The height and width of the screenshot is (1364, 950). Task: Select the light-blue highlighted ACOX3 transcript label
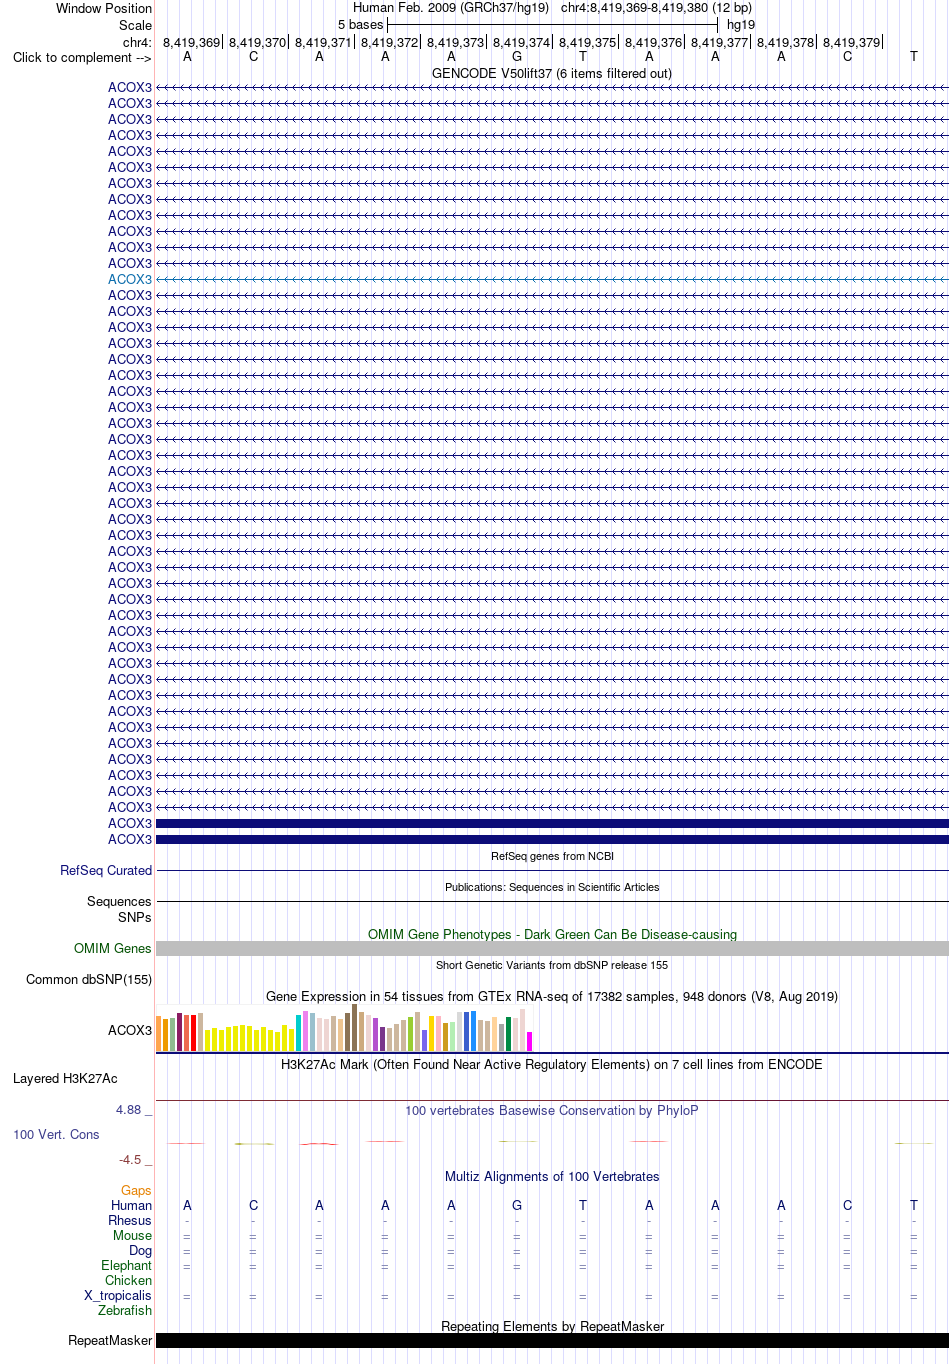tap(130, 280)
